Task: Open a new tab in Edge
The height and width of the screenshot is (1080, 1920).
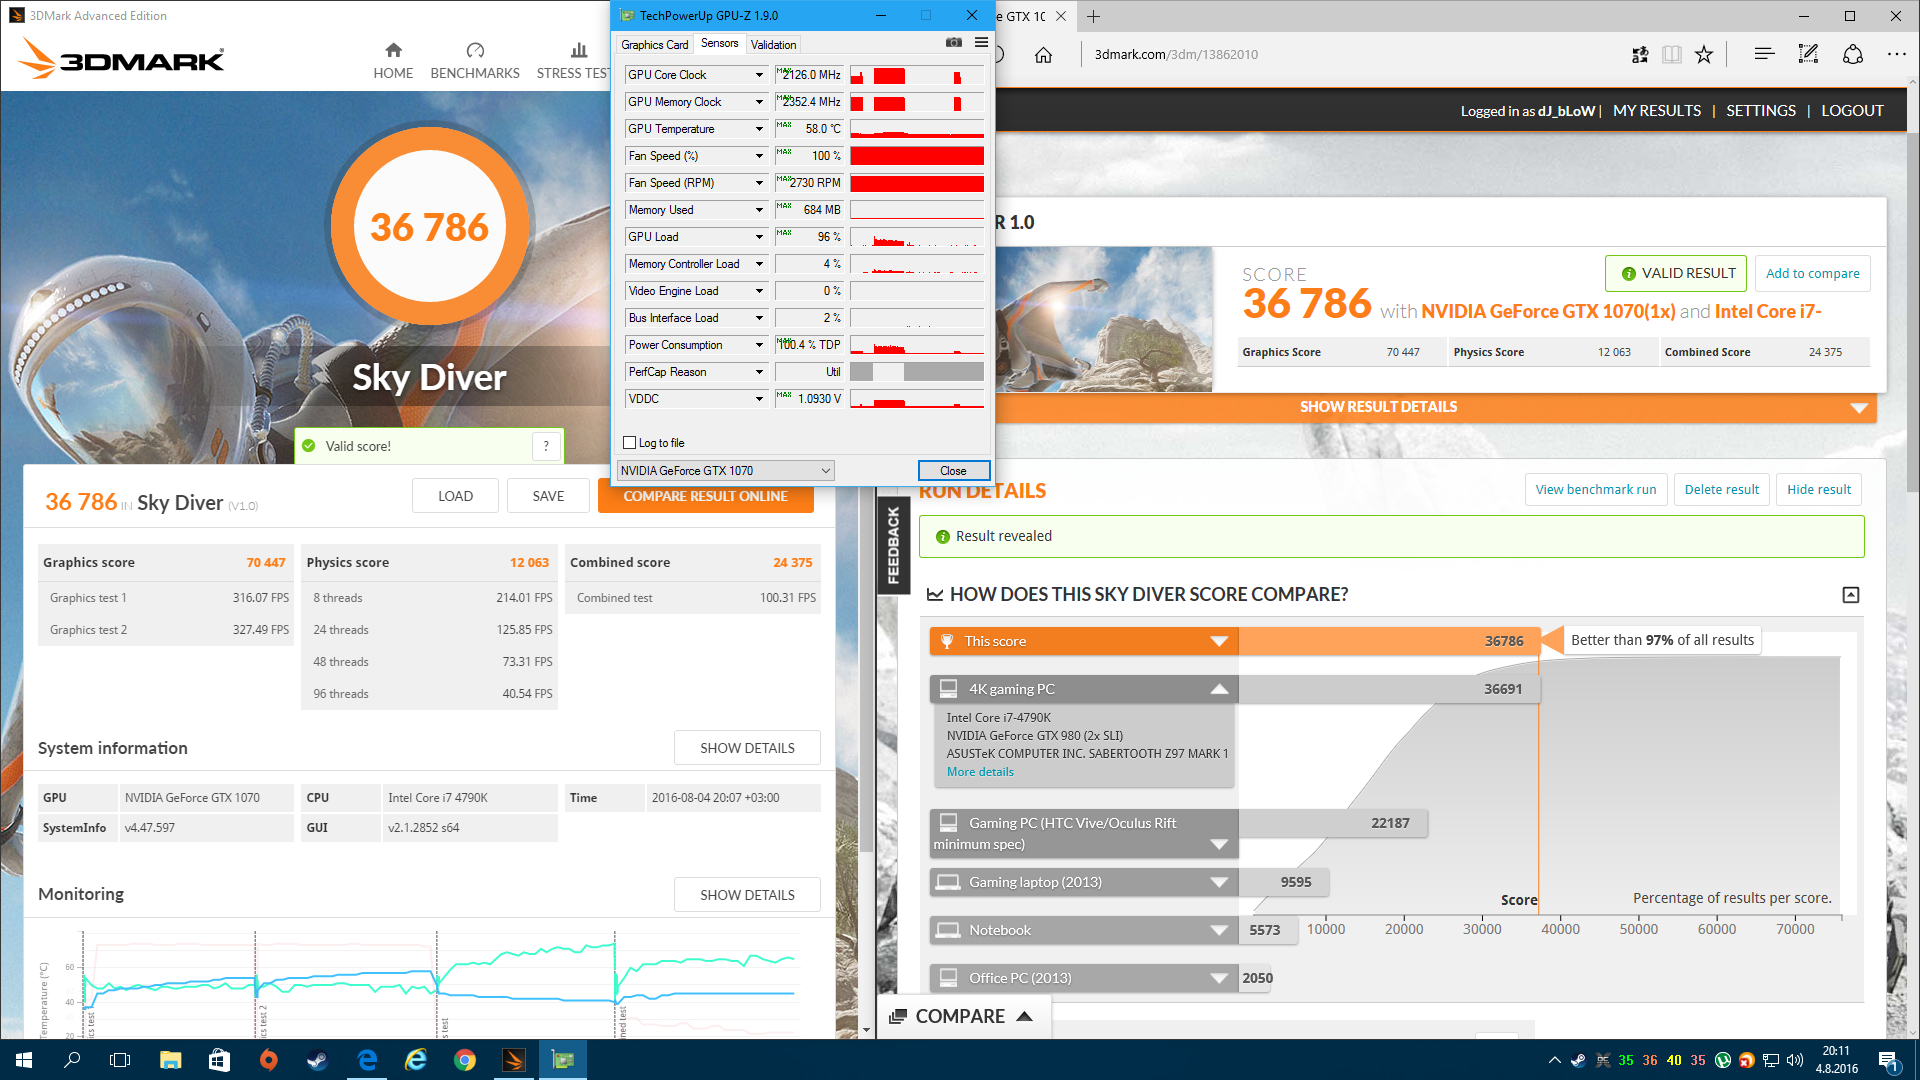Action: [1093, 16]
